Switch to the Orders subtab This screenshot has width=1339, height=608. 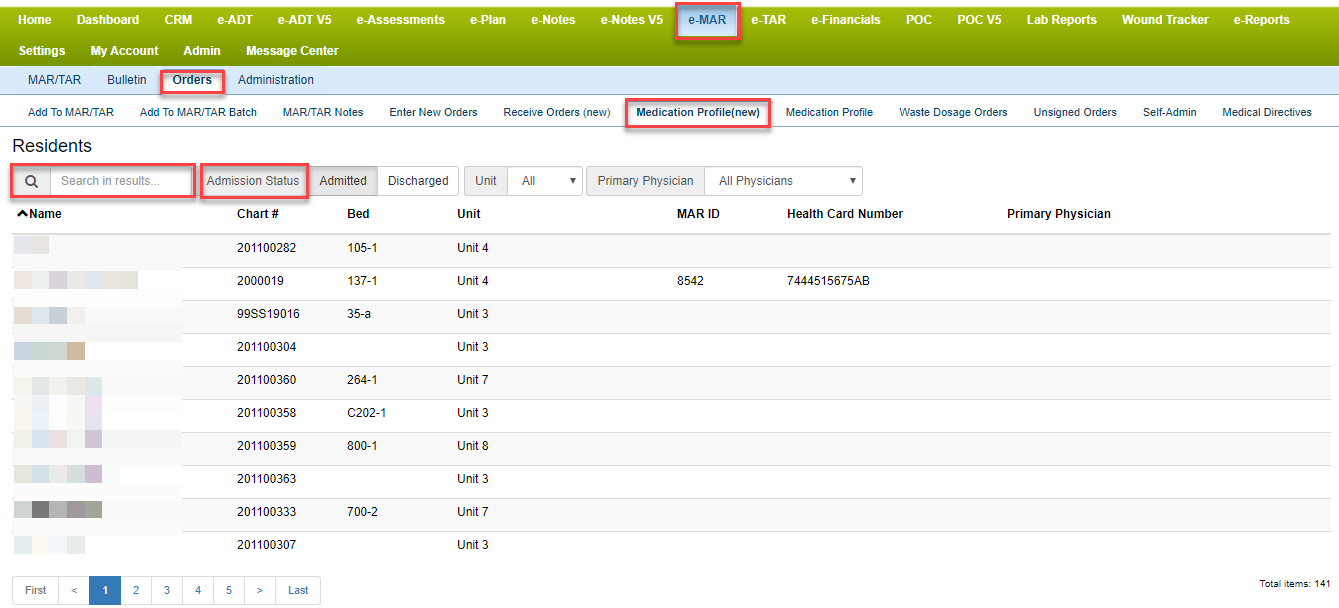point(192,80)
